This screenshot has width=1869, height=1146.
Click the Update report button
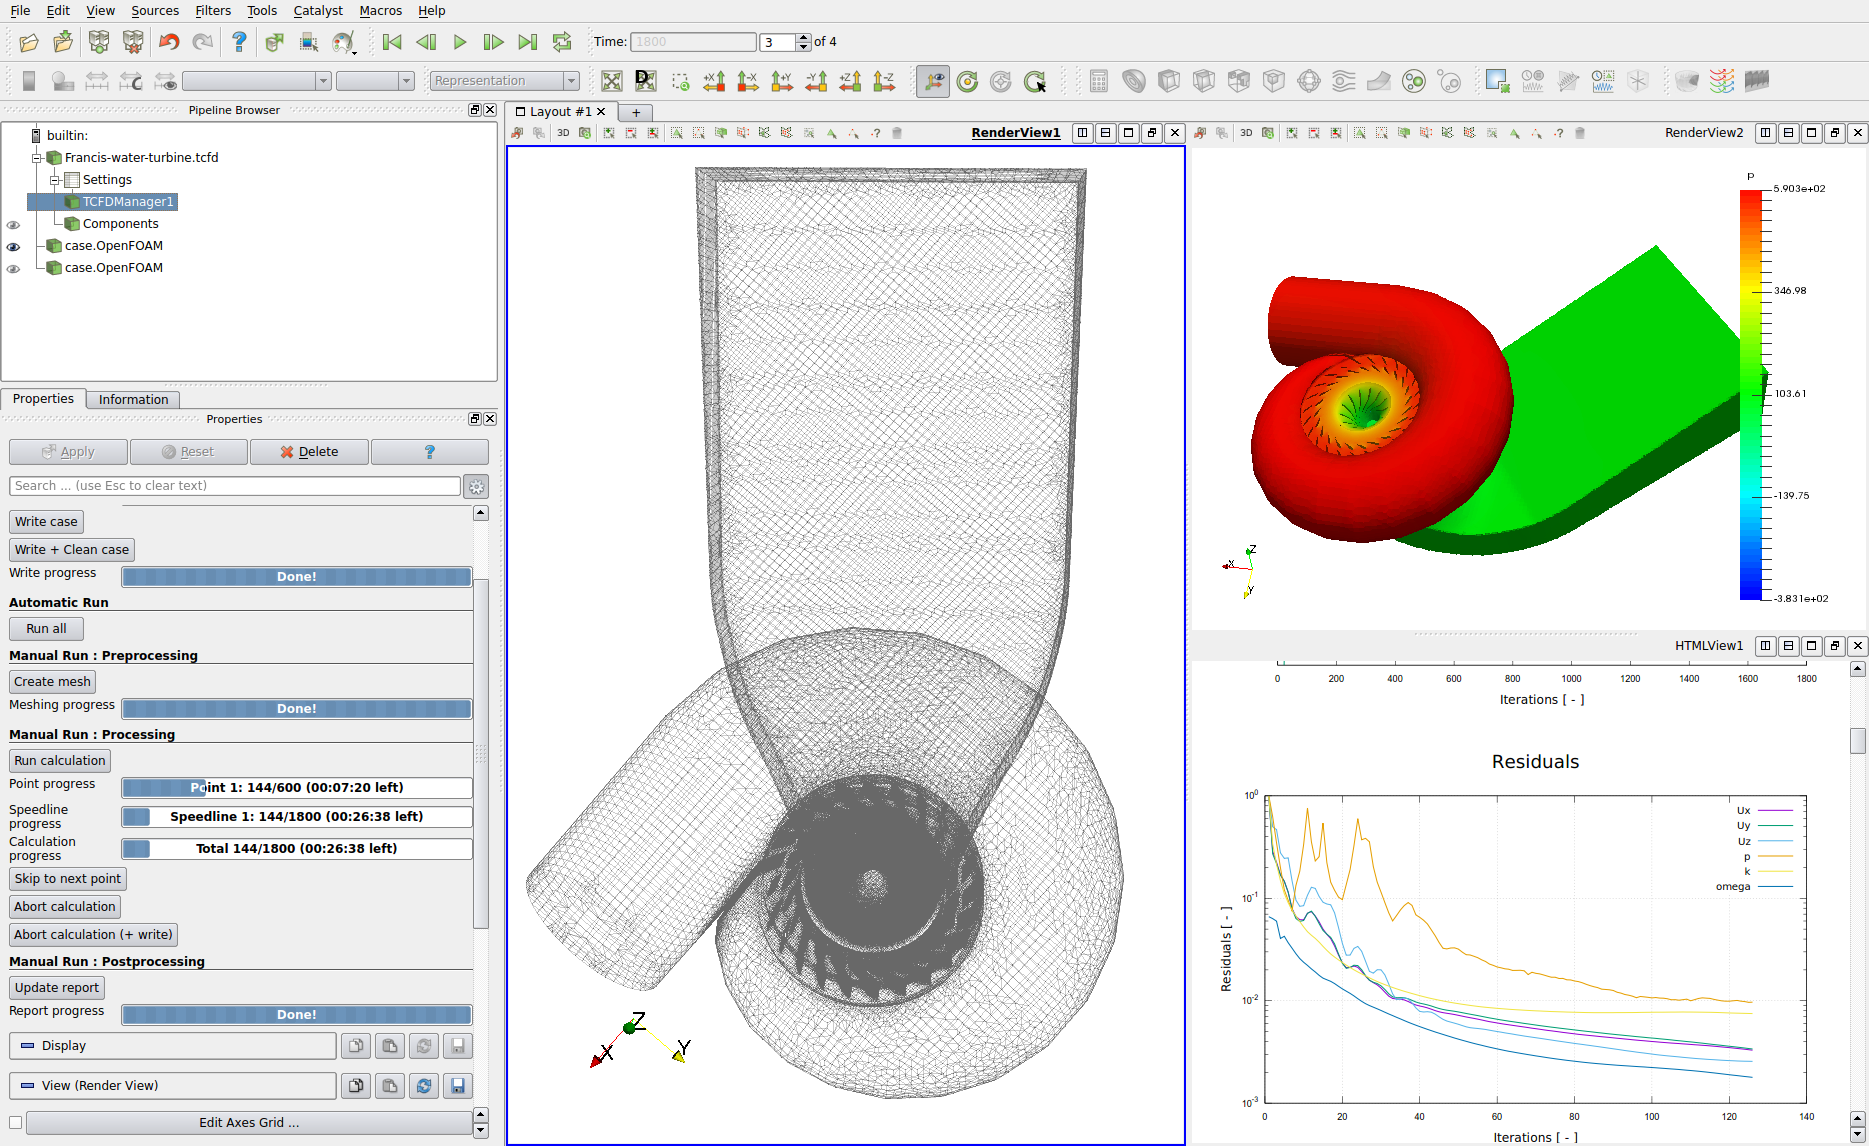pos(57,988)
